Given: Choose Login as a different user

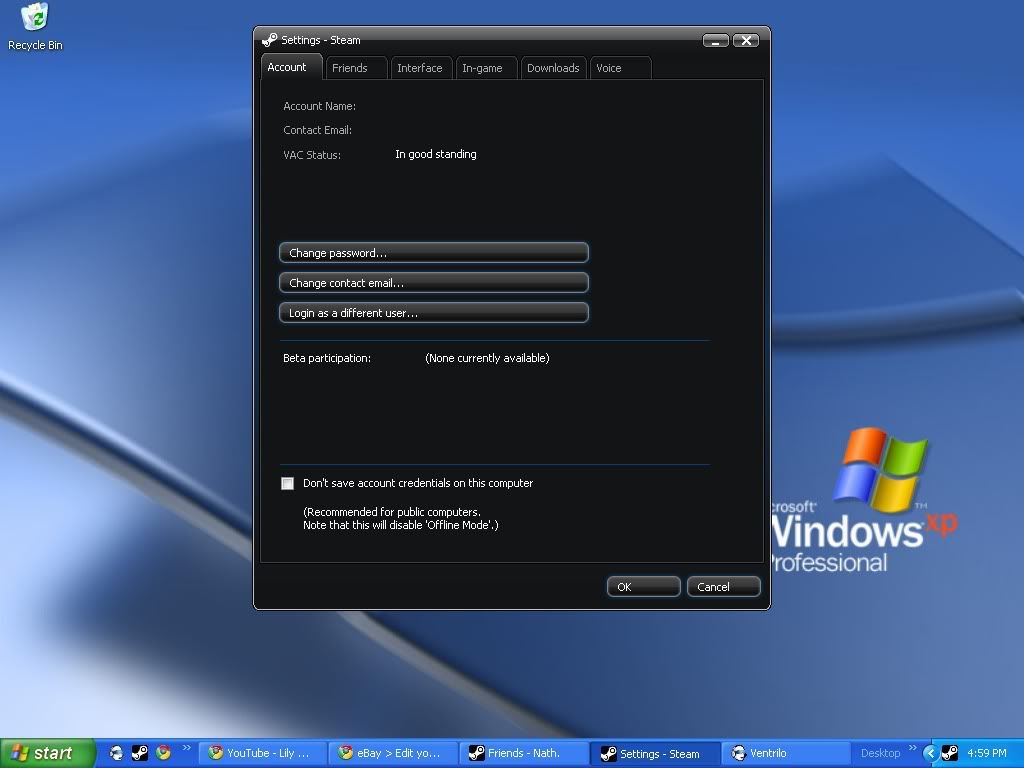Looking at the screenshot, I should click(x=434, y=313).
